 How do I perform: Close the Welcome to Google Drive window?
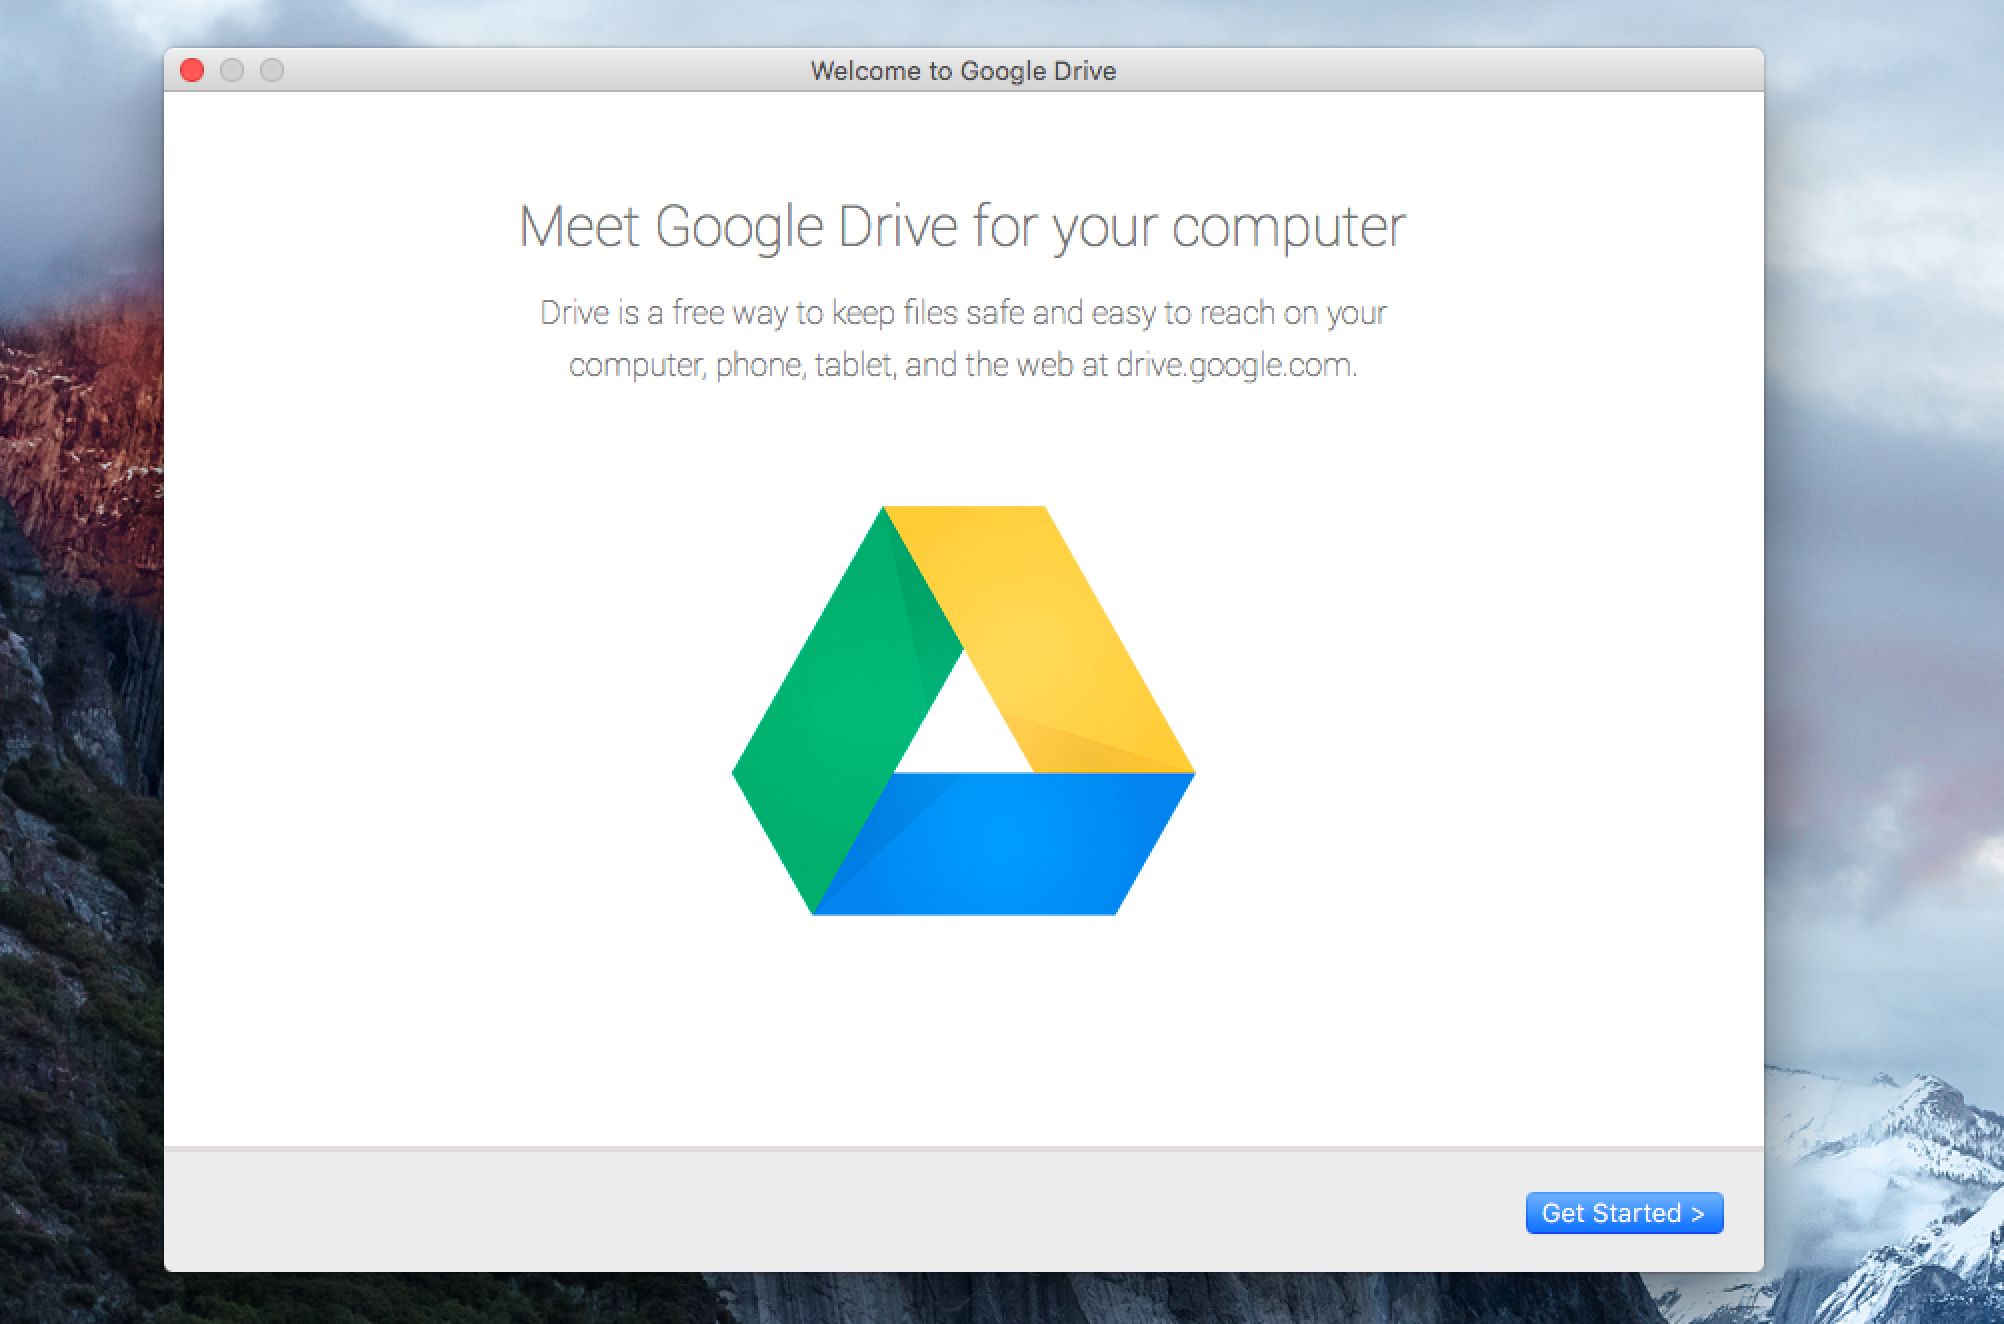point(192,70)
